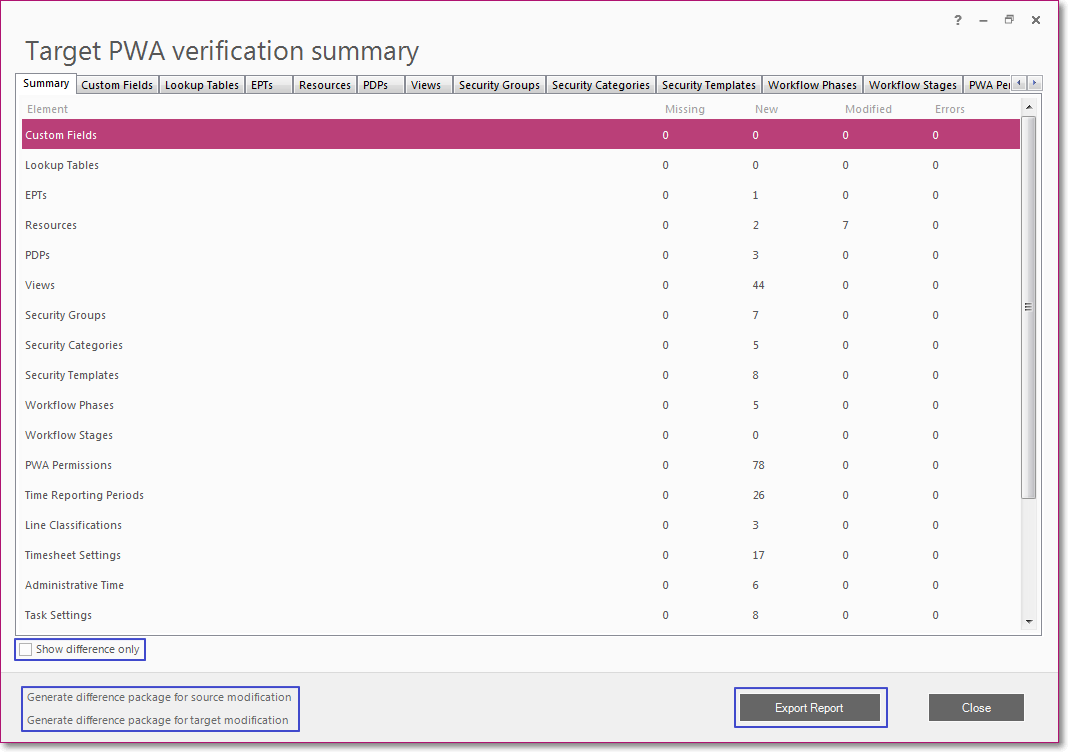Open the Lookup Tables tab

202,85
